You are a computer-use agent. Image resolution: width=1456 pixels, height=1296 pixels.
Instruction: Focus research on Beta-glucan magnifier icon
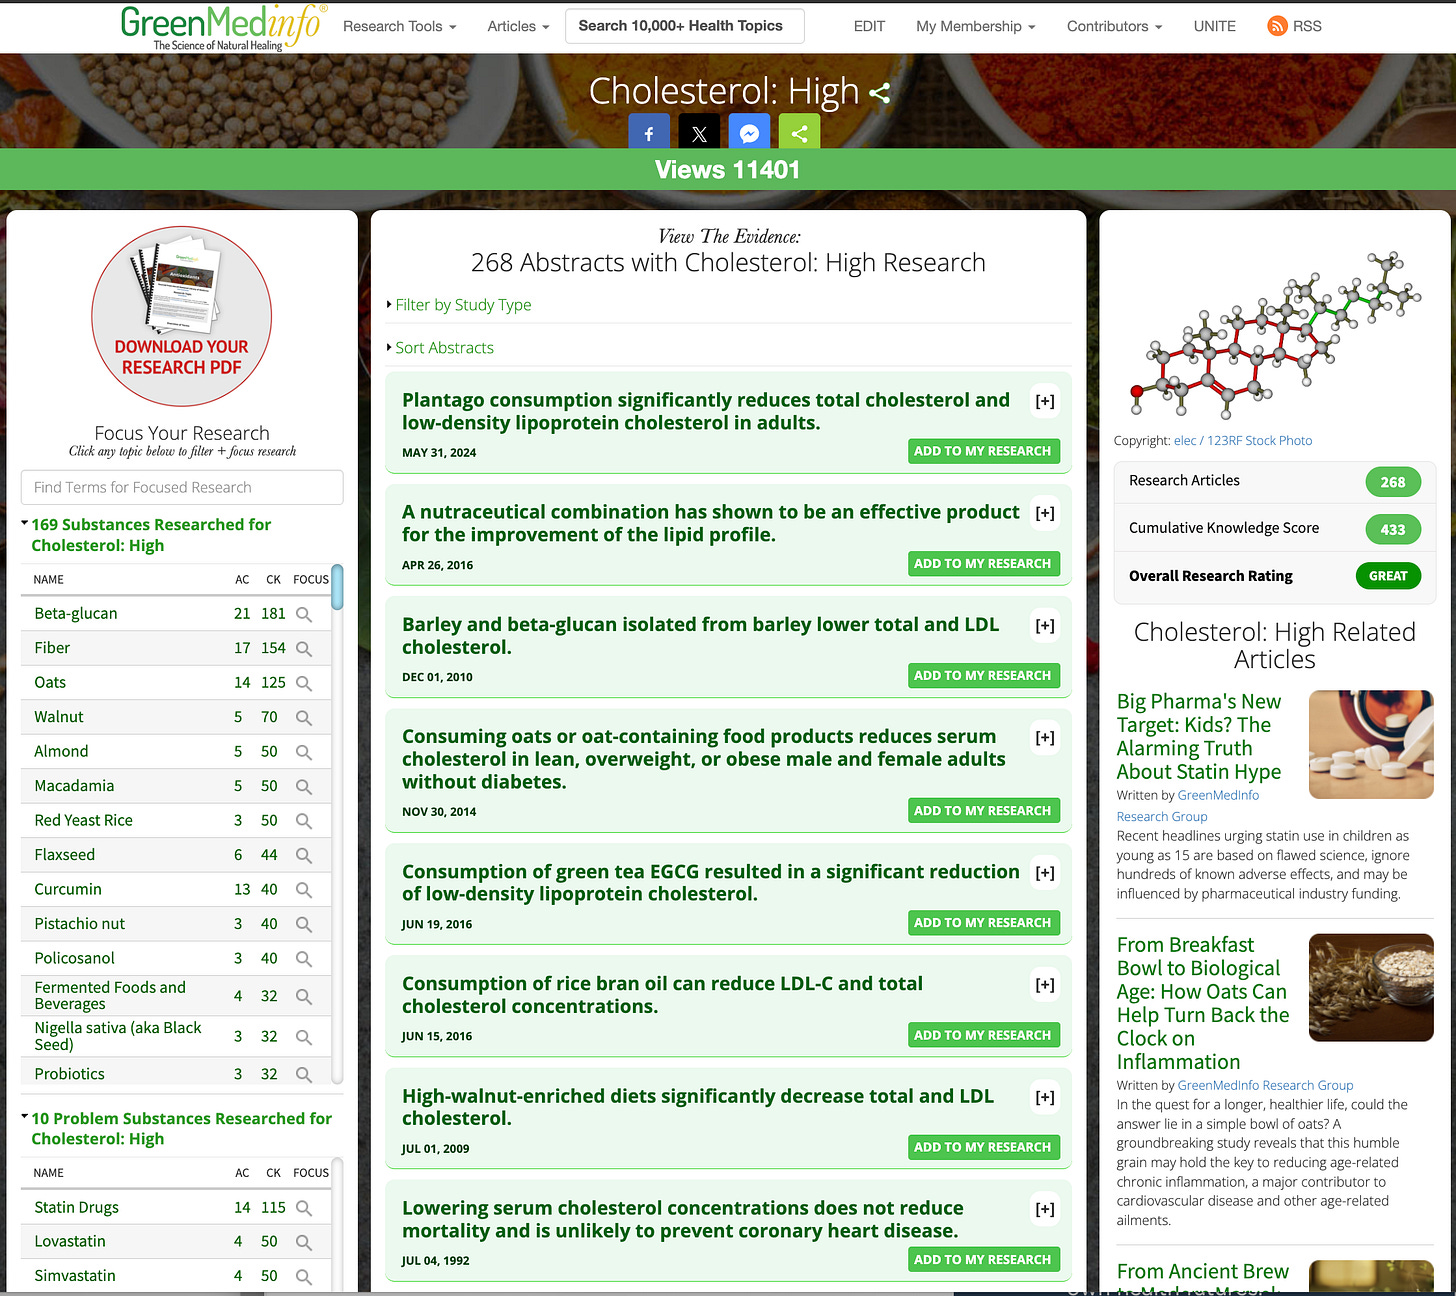click(304, 615)
